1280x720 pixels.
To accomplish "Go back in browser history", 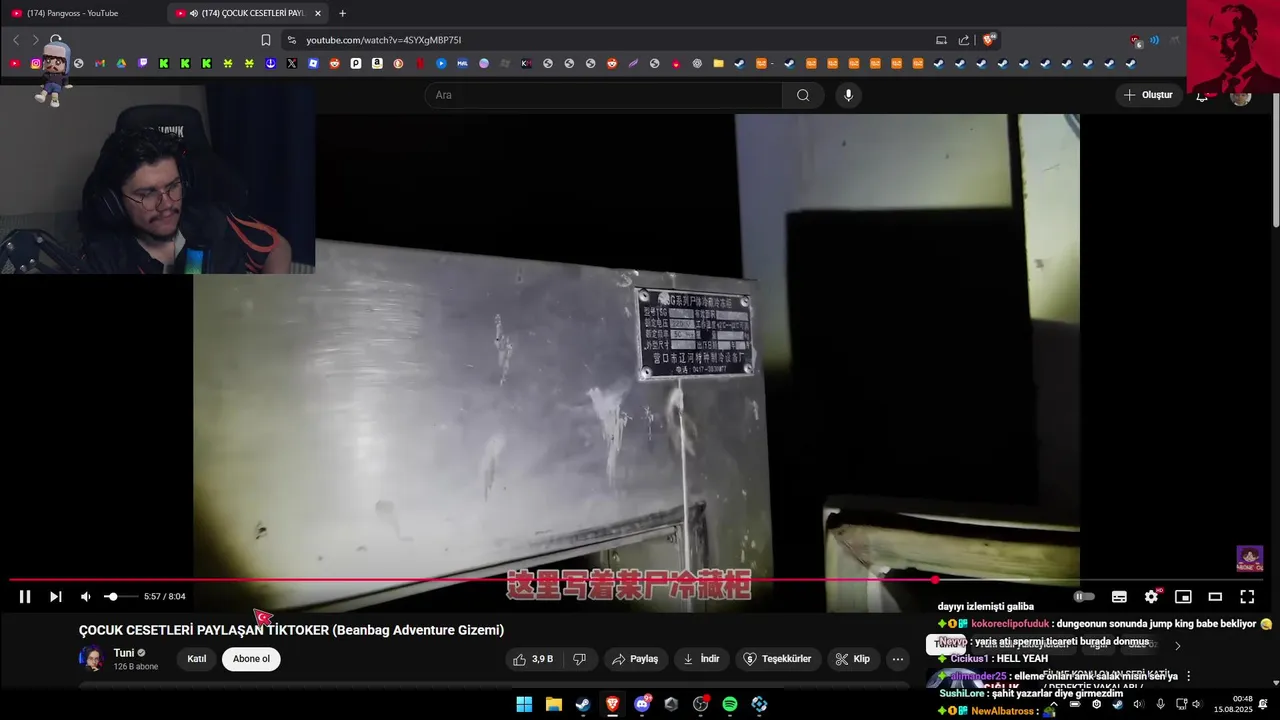I will click(16, 40).
